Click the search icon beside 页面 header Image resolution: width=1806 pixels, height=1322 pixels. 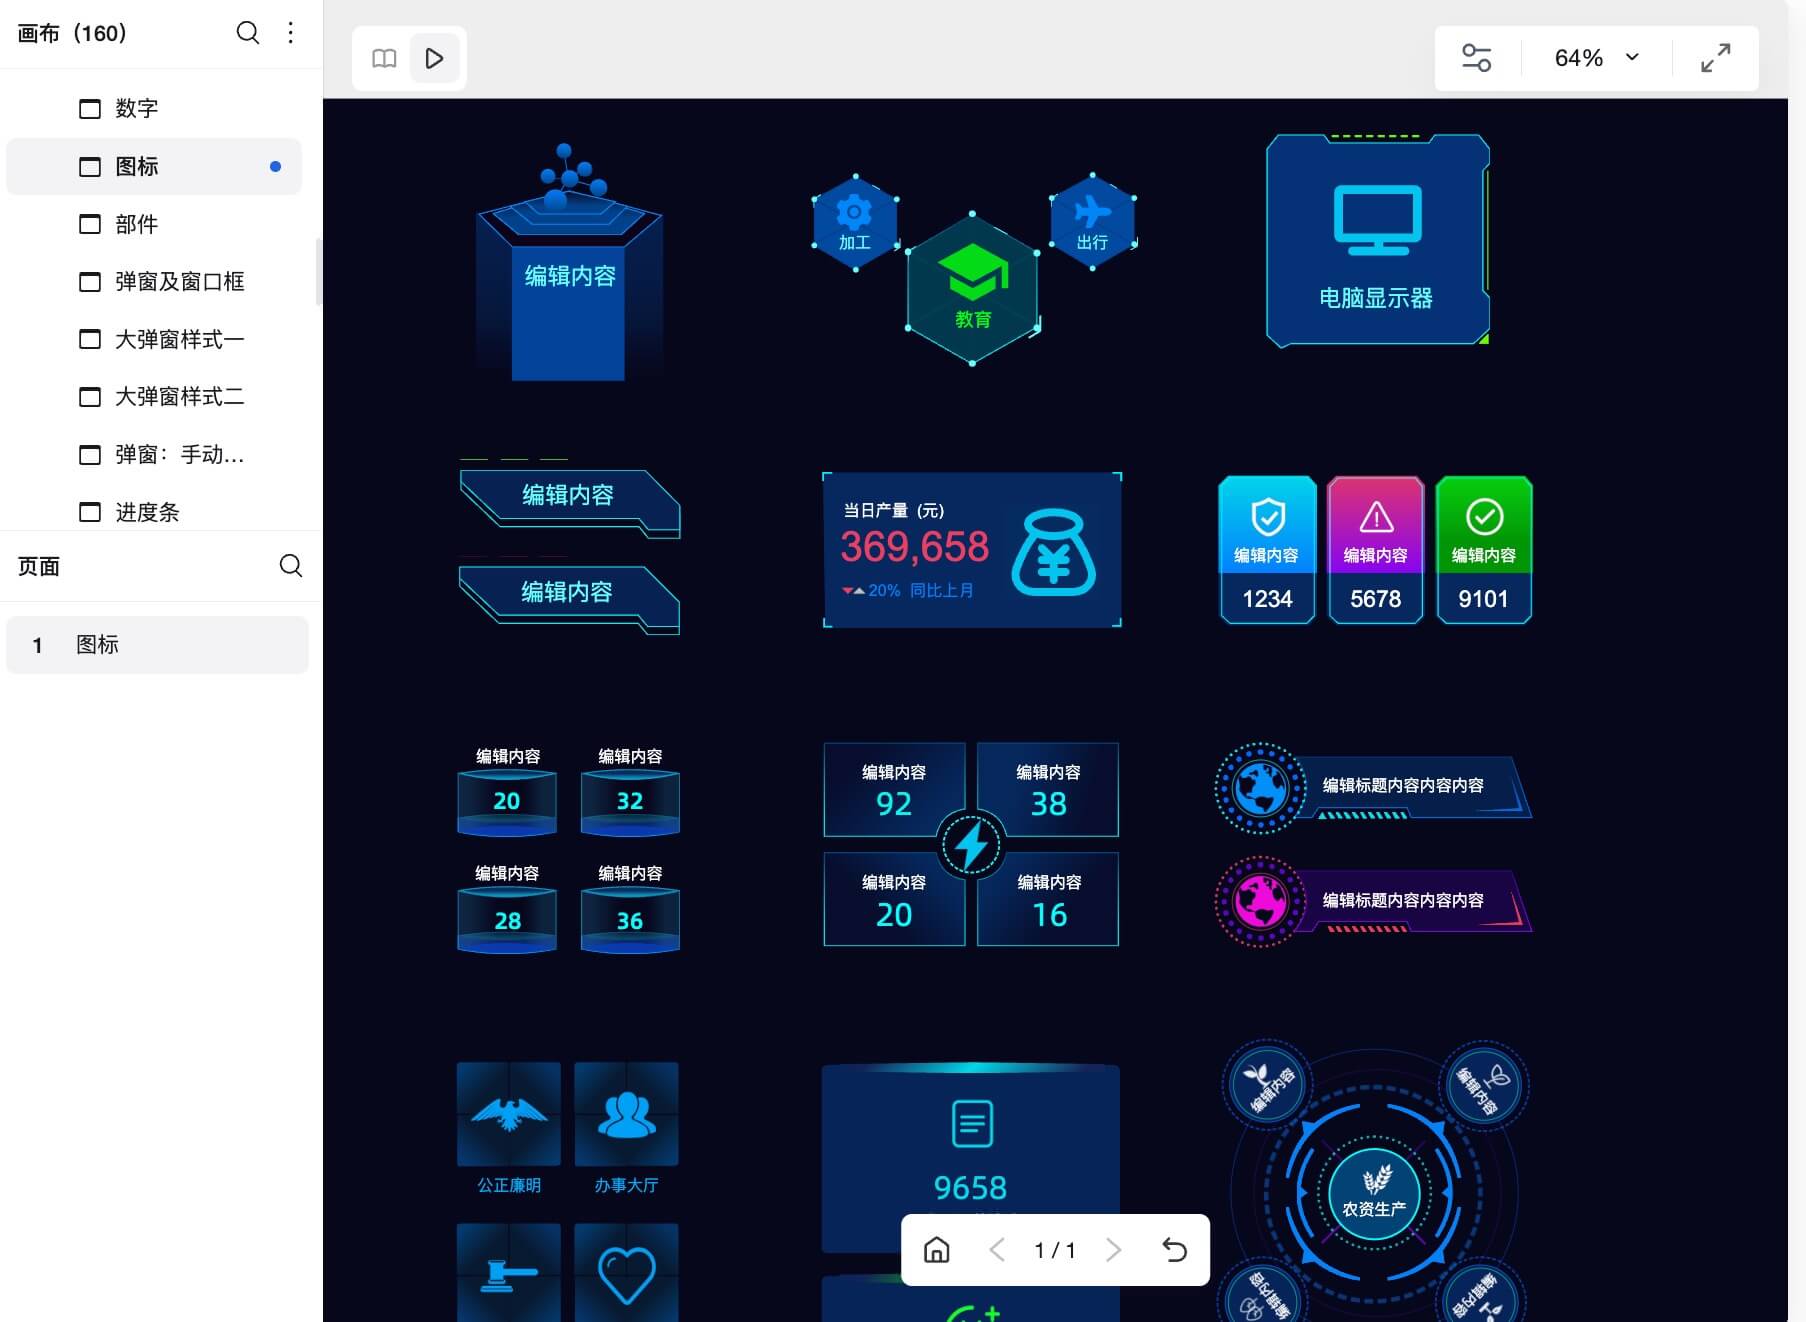(290, 566)
